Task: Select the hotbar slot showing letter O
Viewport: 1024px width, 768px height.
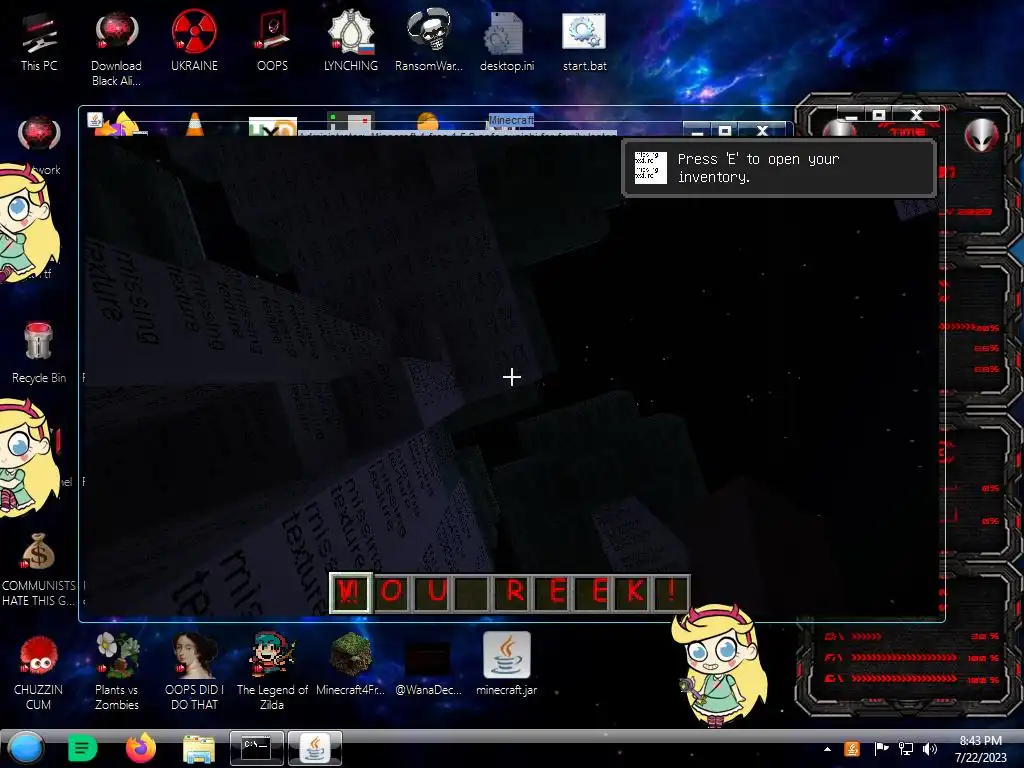Action: pyautogui.click(x=391, y=593)
